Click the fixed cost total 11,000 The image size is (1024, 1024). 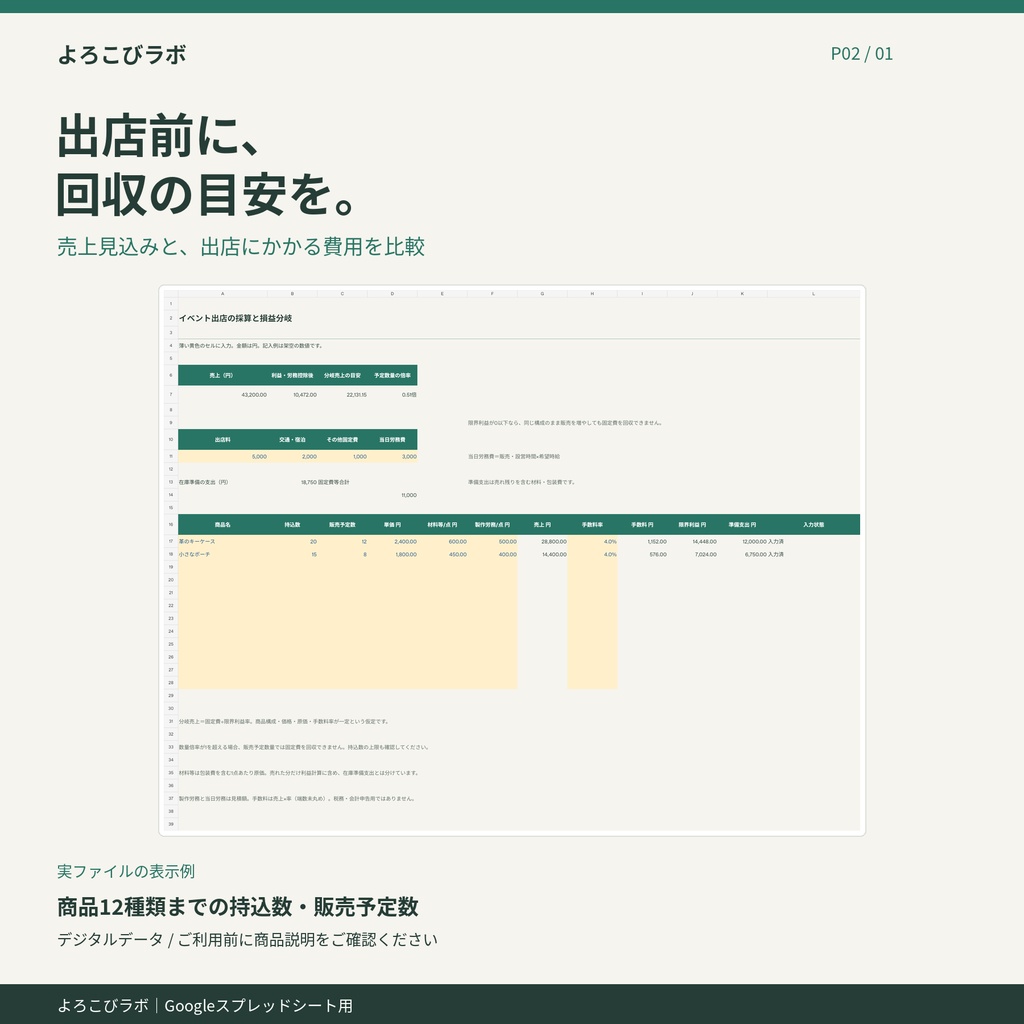tap(409, 495)
